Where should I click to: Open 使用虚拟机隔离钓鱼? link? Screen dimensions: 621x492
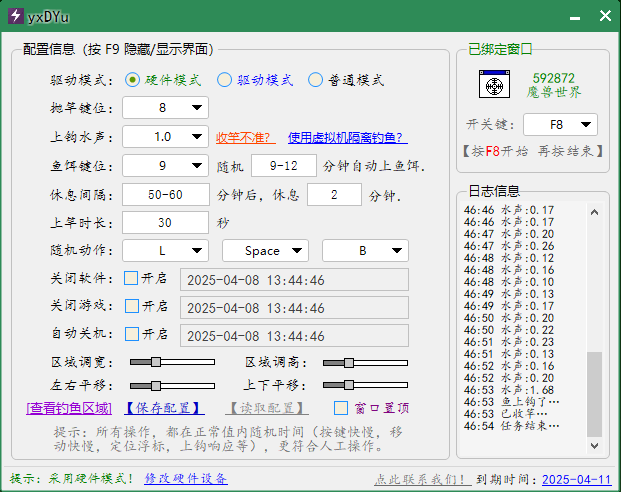click(346, 138)
